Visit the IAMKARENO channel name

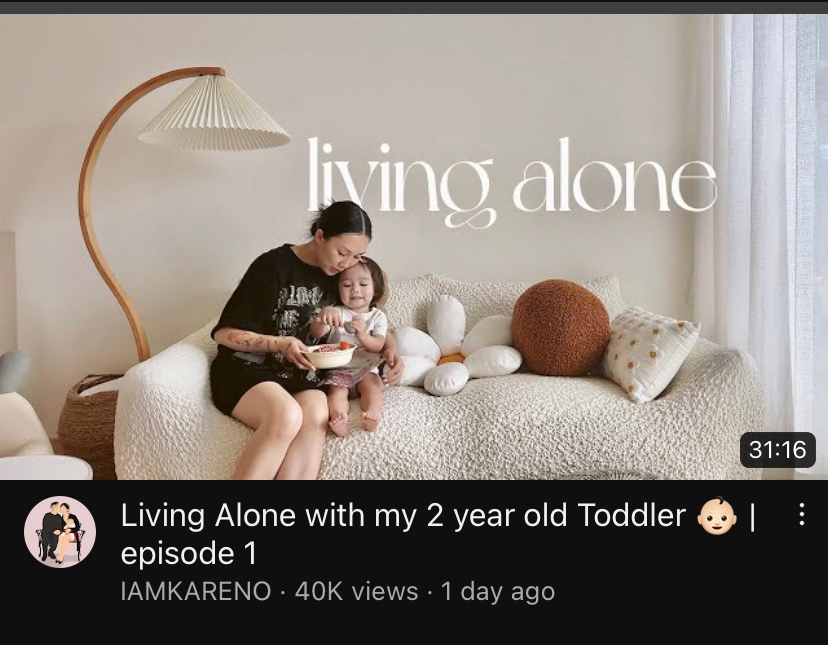196,591
